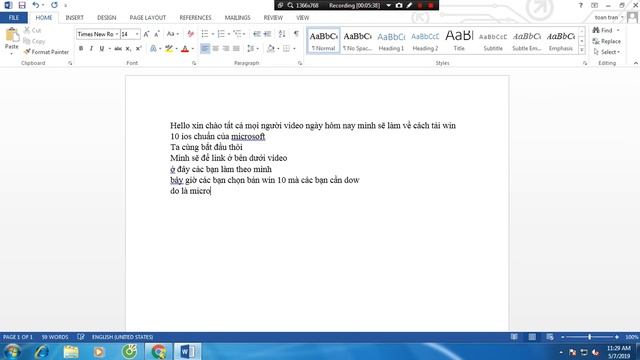Open the Replace dialog
Screen dimensions: 640x360
[x=607, y=41]
